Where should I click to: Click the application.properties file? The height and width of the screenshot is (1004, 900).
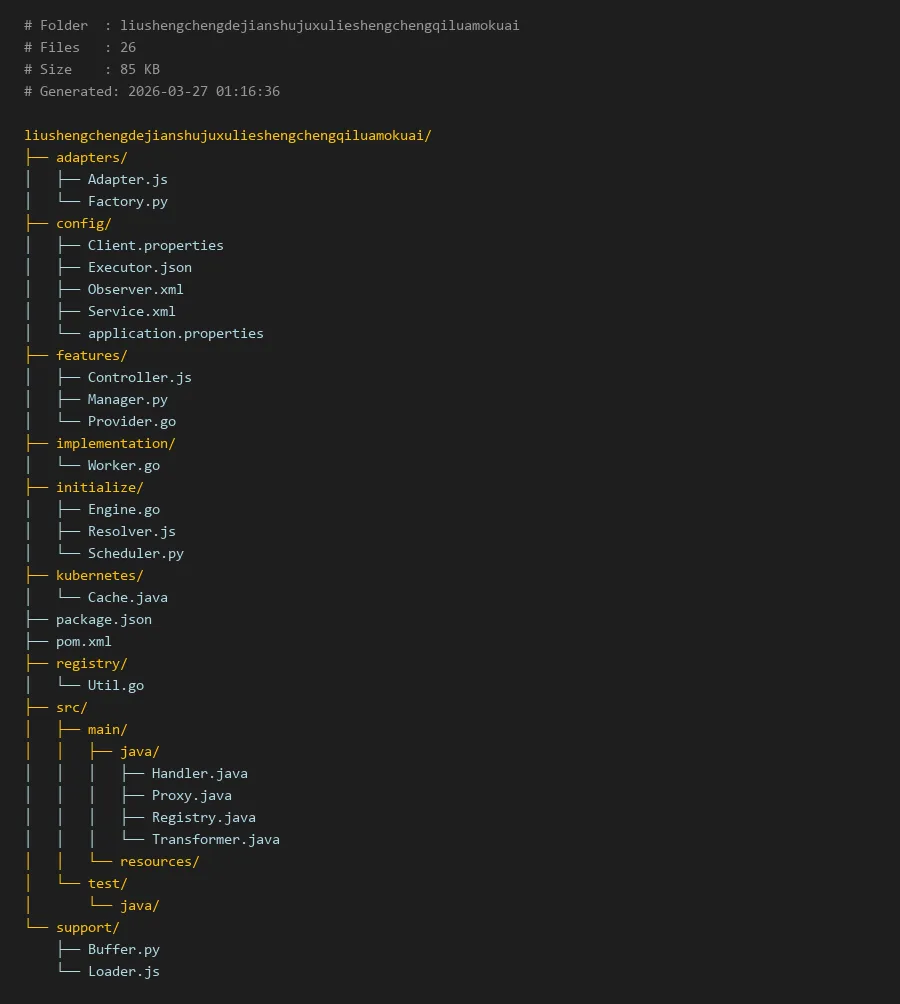pos(175,333)
